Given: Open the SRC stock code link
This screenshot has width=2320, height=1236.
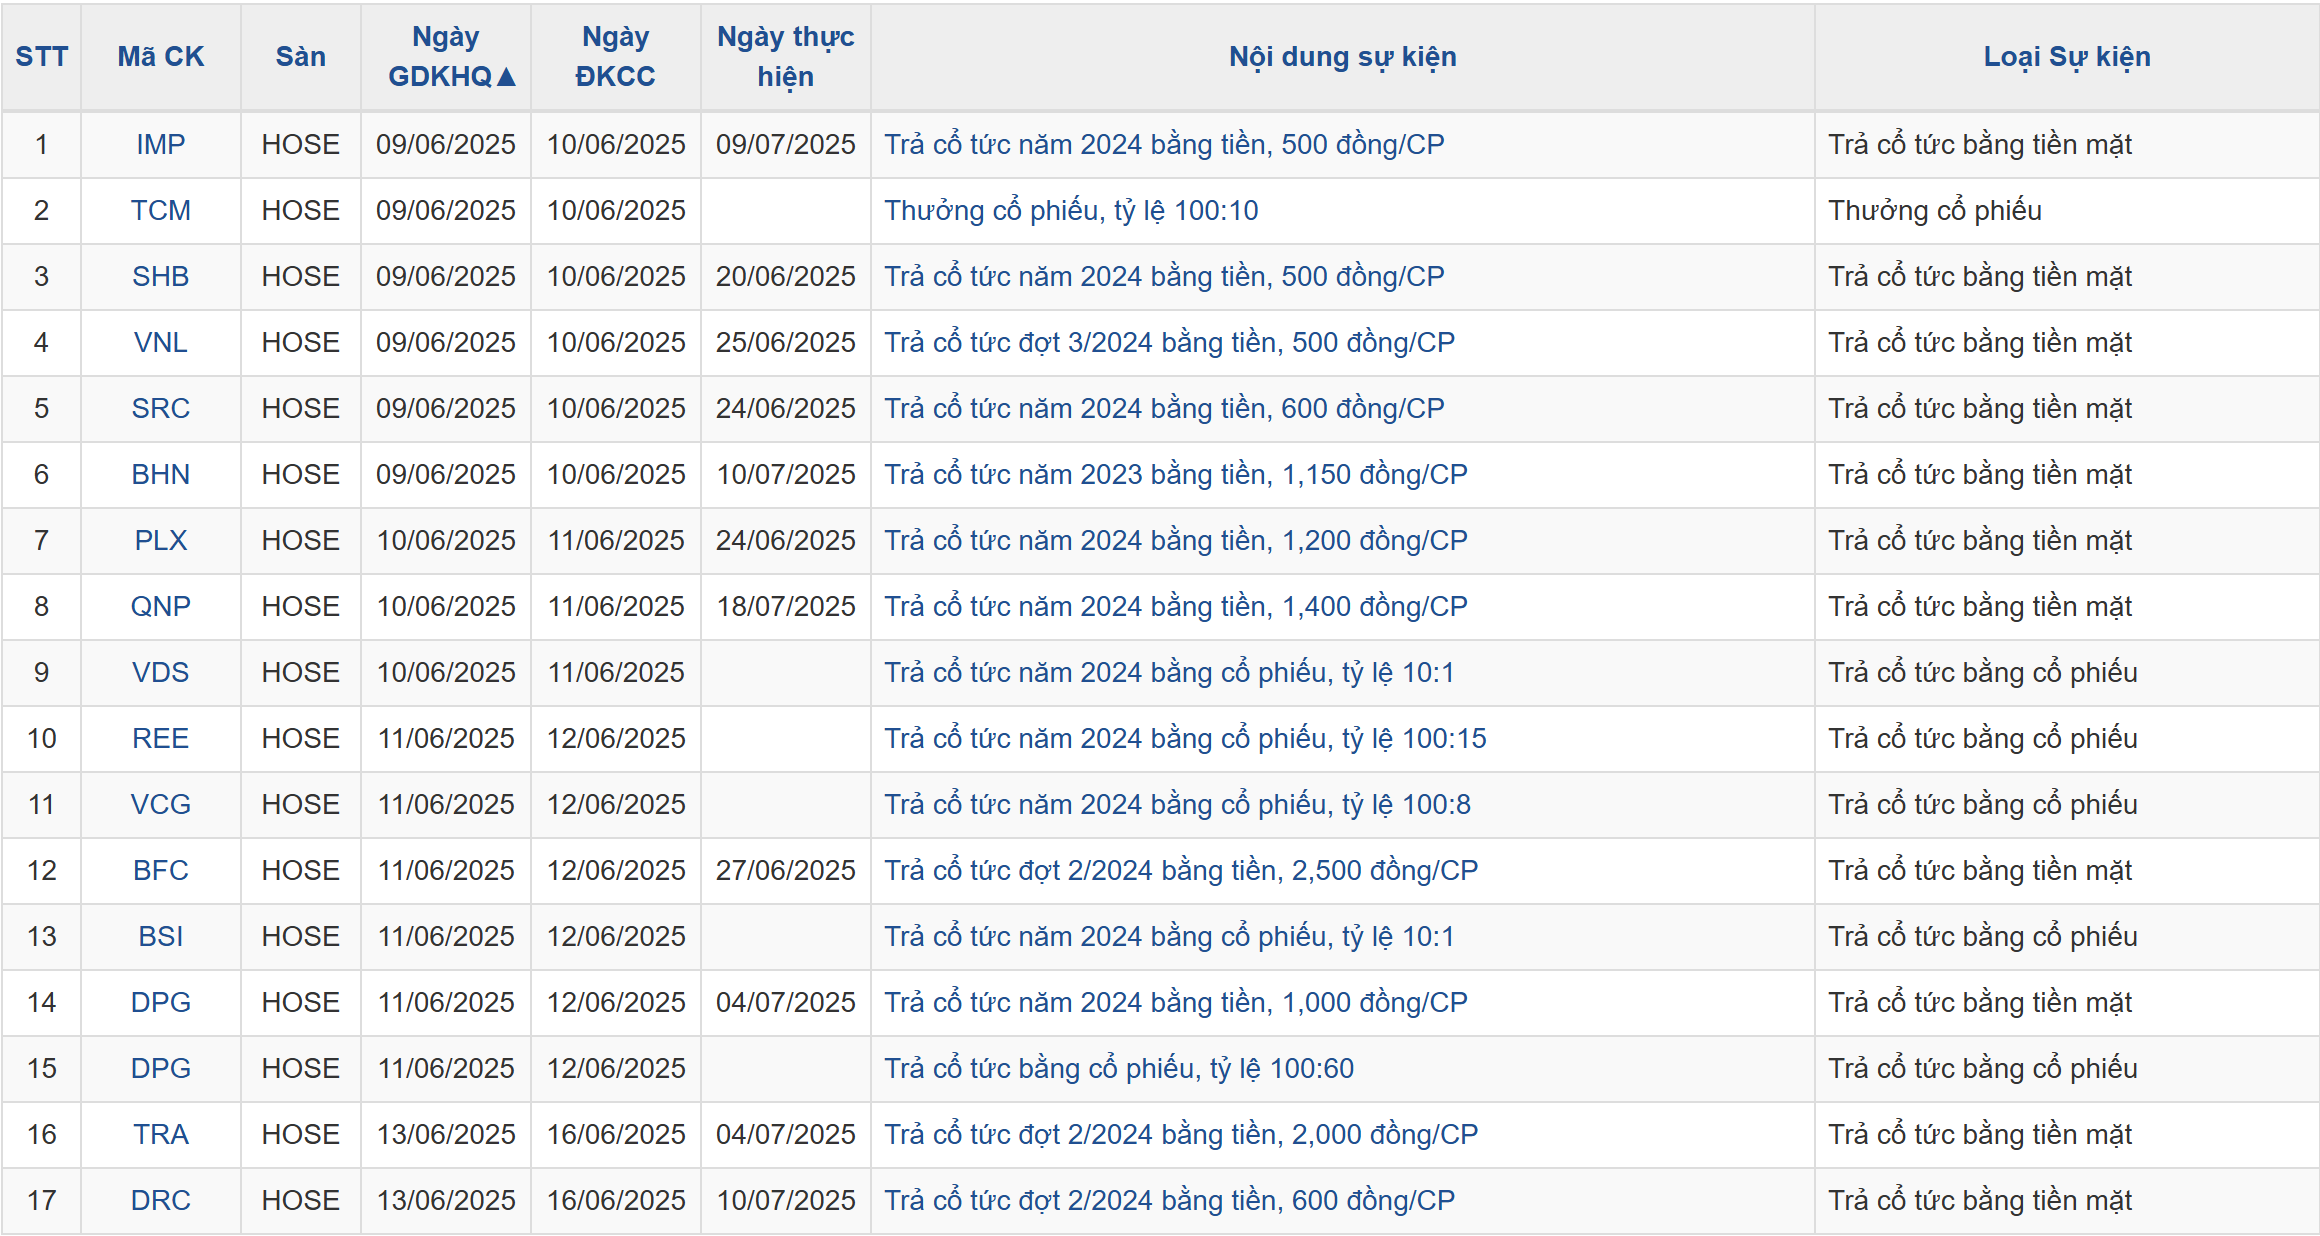Looking at the screenshot, I should pos(160,408).
